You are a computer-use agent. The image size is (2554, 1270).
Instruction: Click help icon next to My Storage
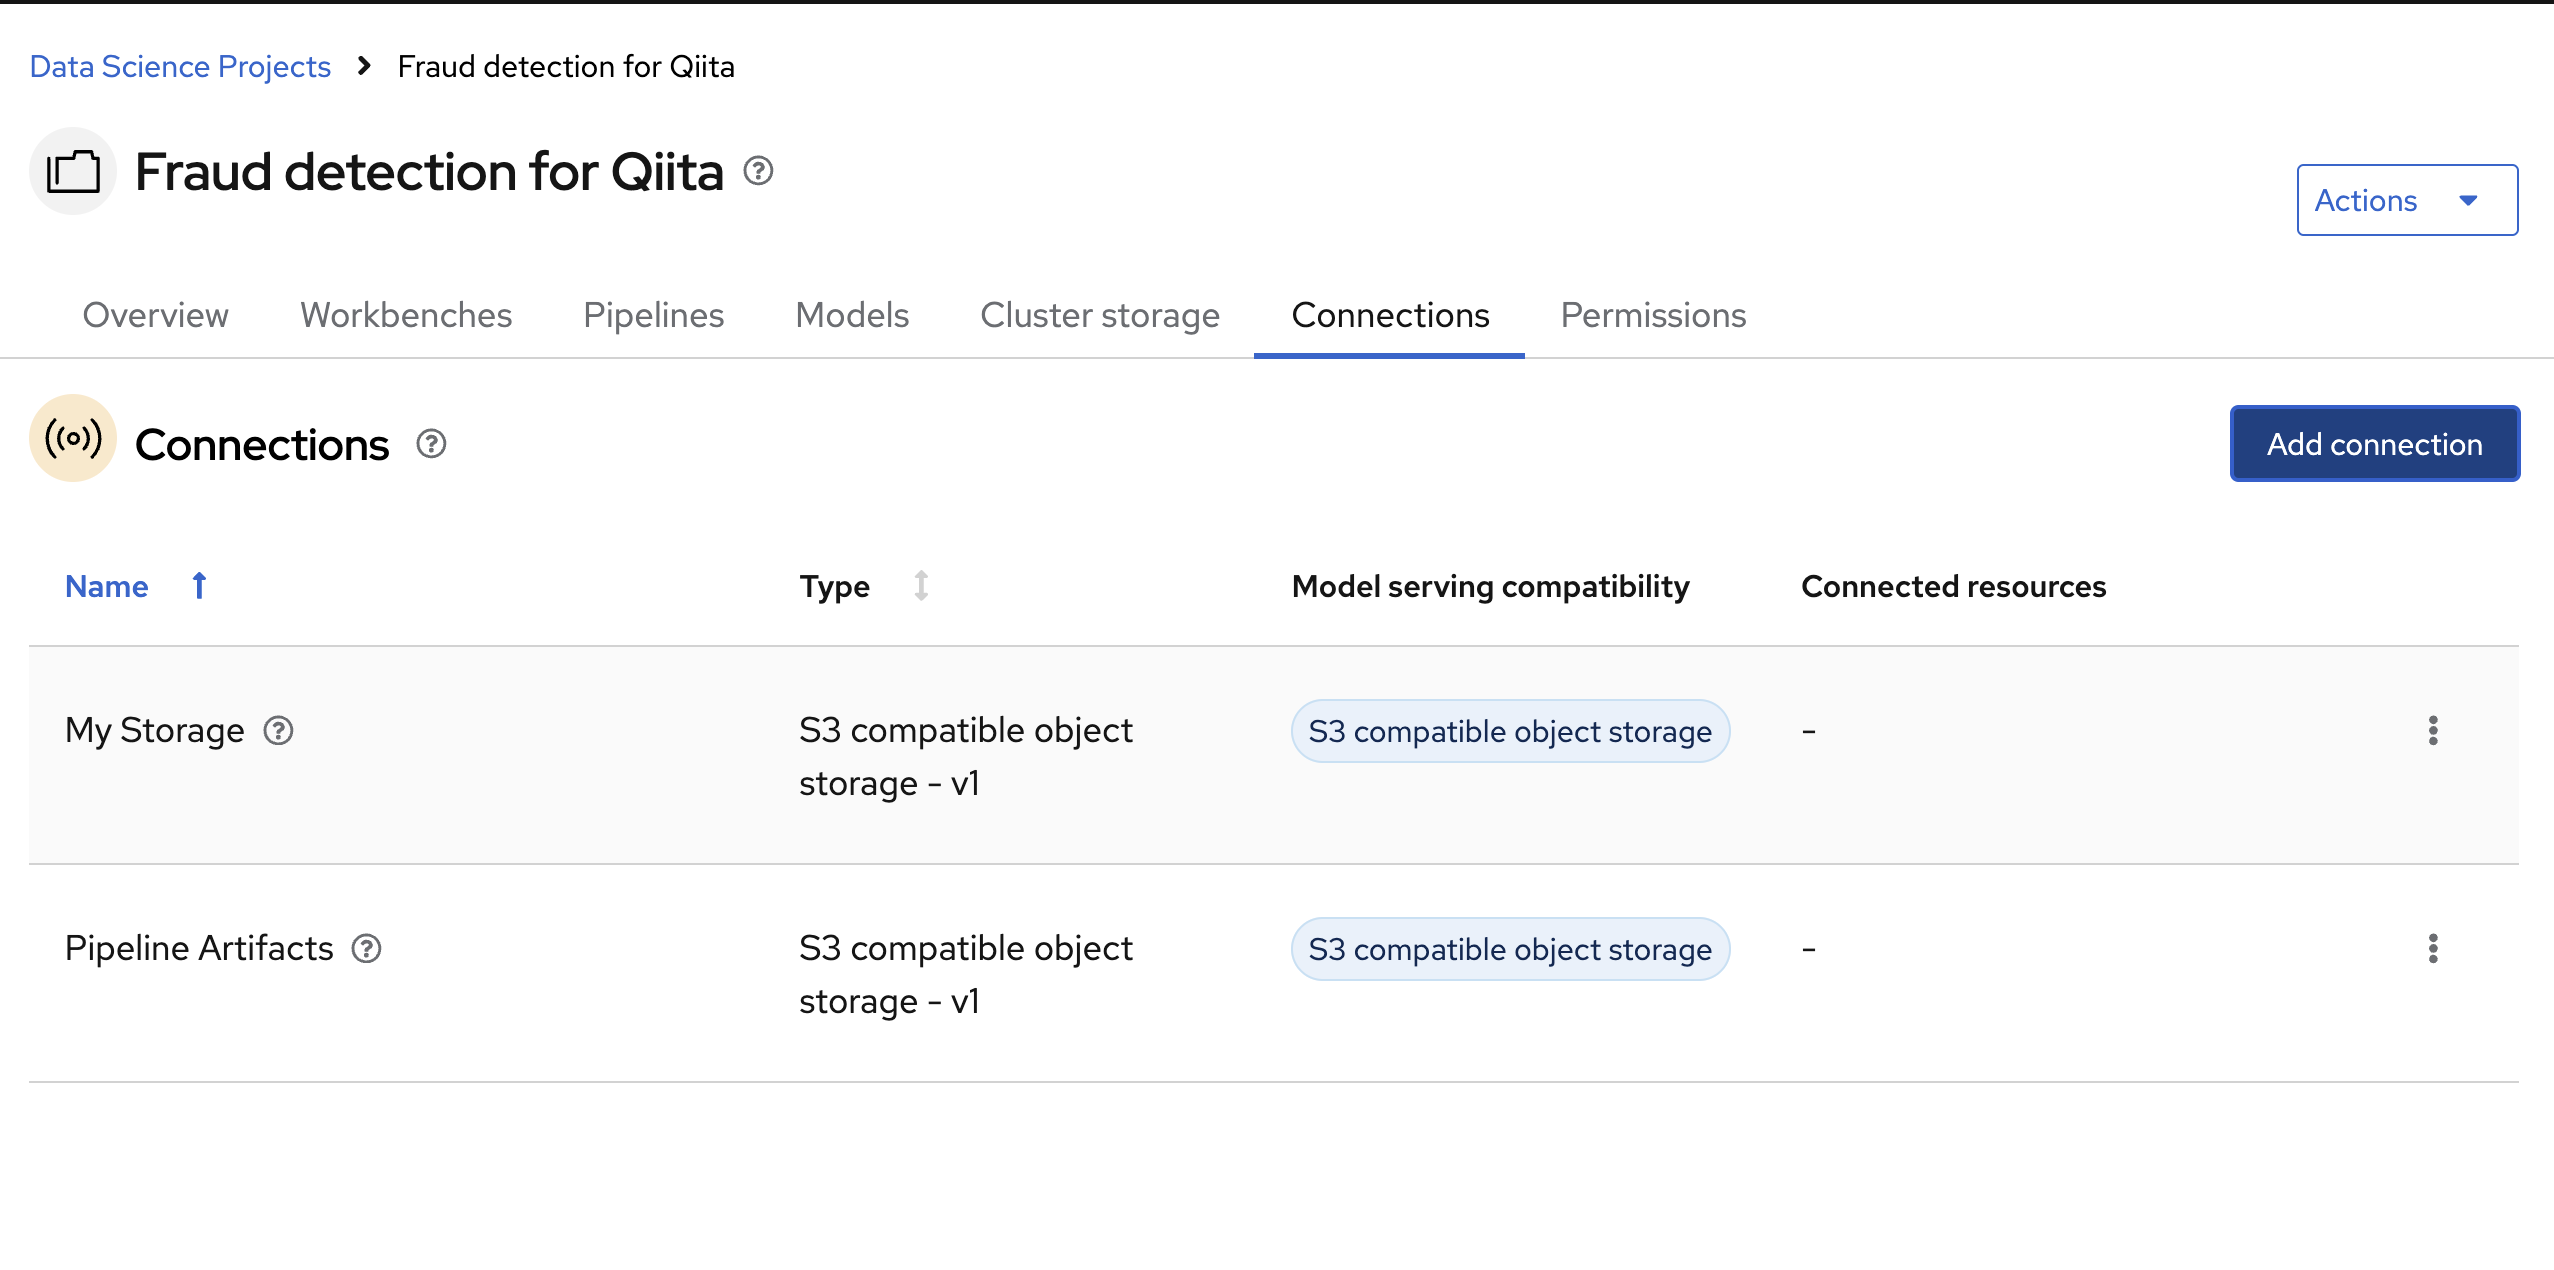coord(278,731)
